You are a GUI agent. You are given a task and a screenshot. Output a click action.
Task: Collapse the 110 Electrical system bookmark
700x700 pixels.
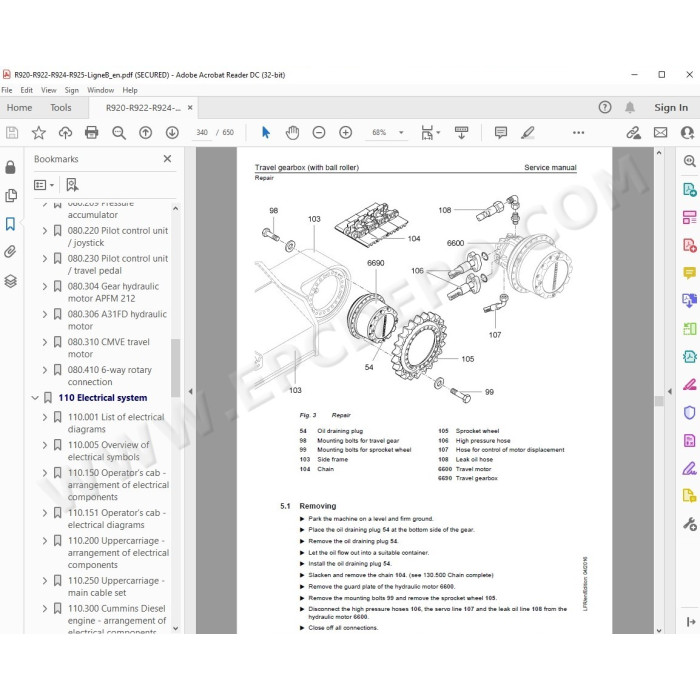point(35,397)
